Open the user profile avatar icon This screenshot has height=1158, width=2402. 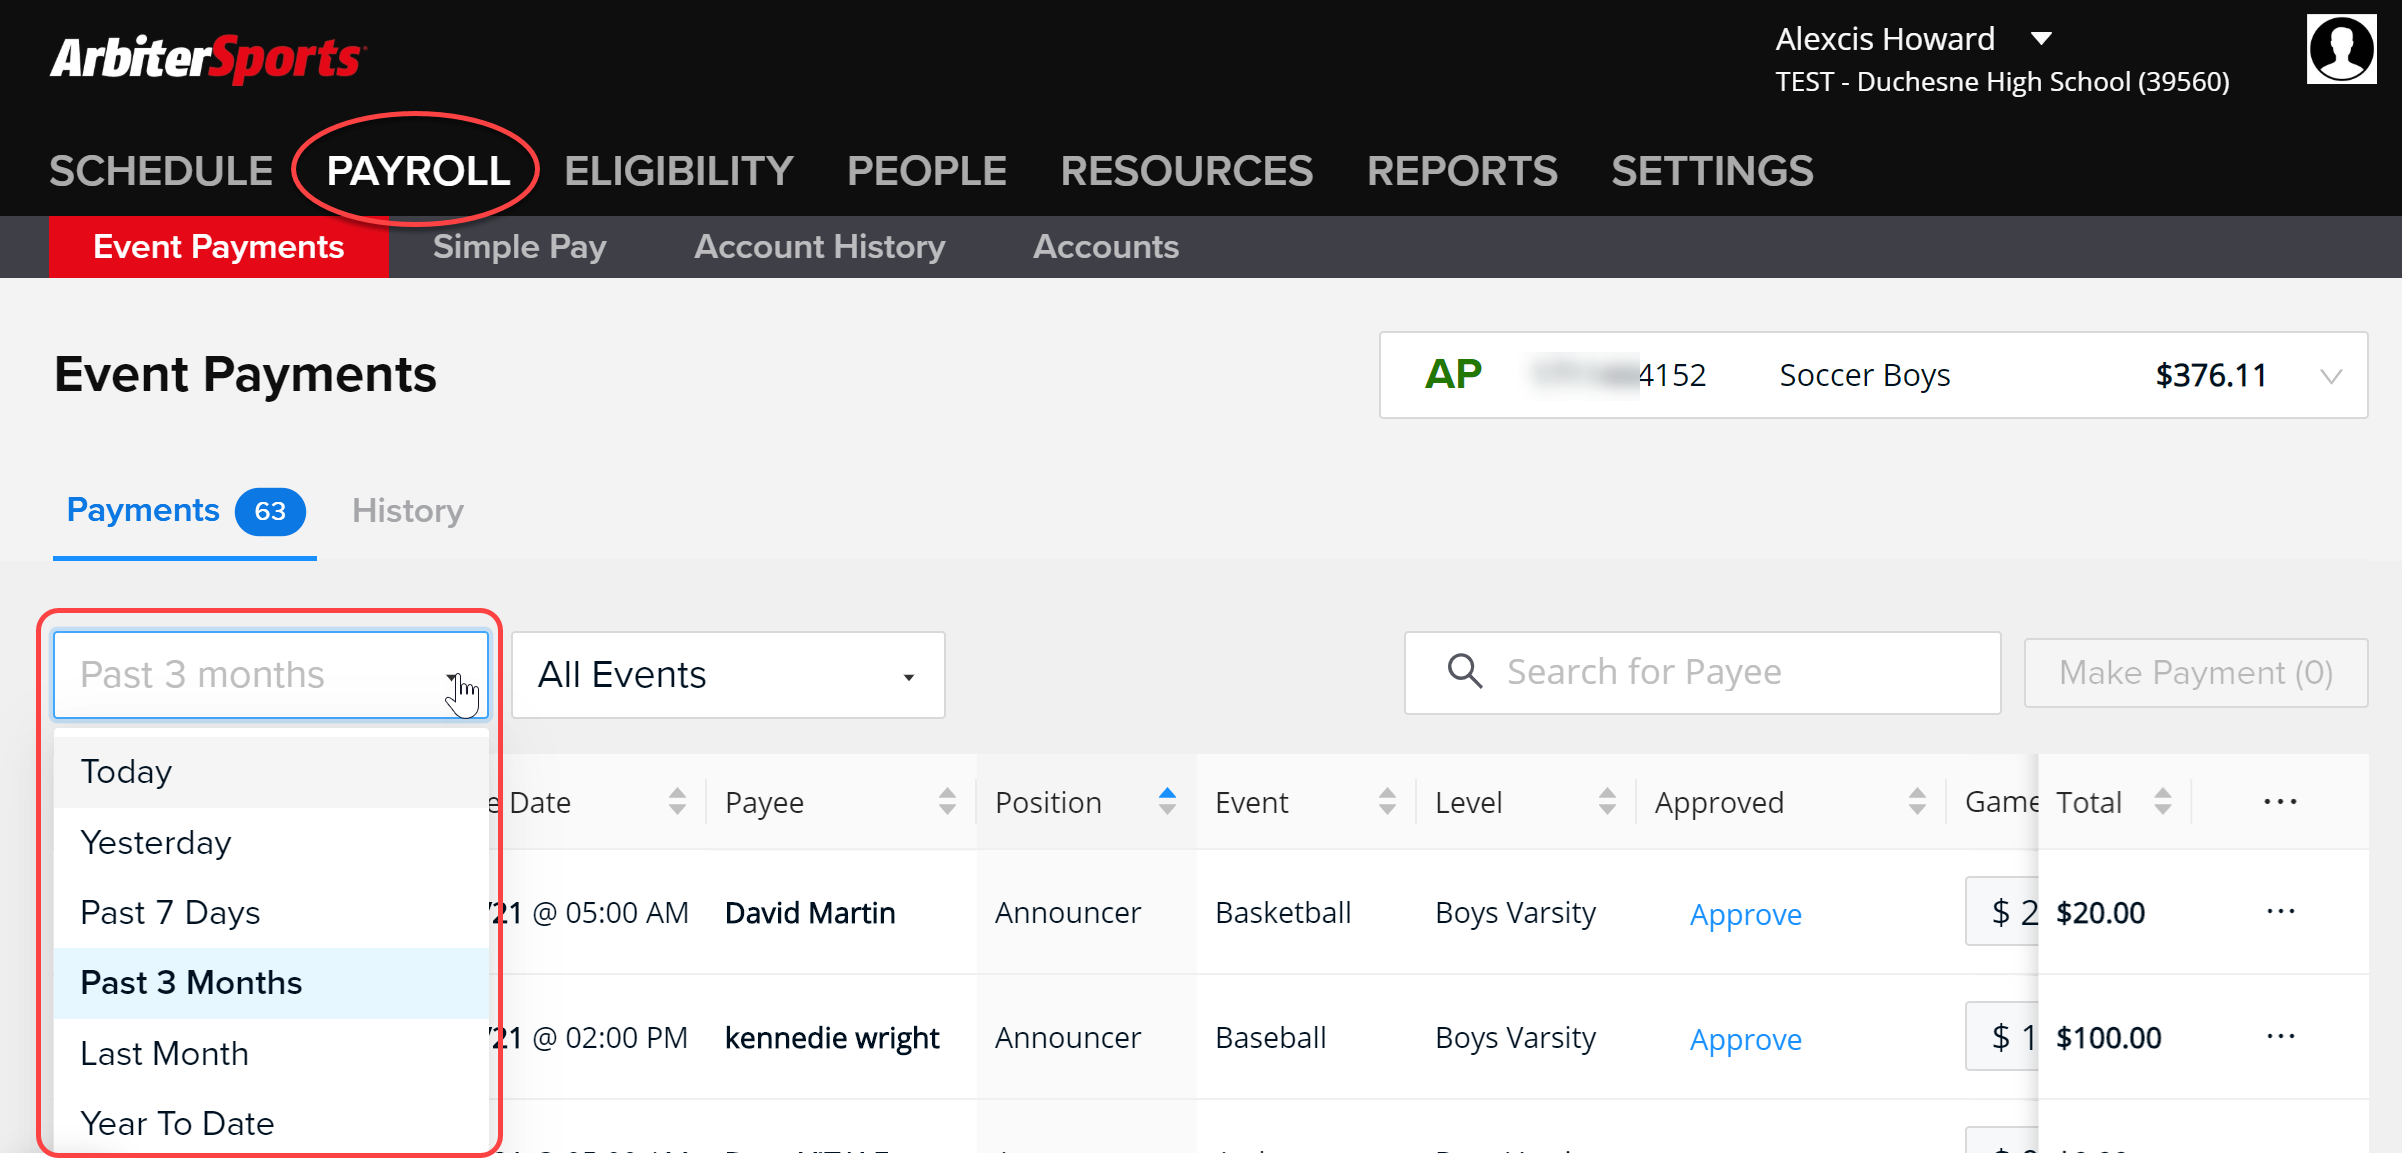tap(2341, 49)
